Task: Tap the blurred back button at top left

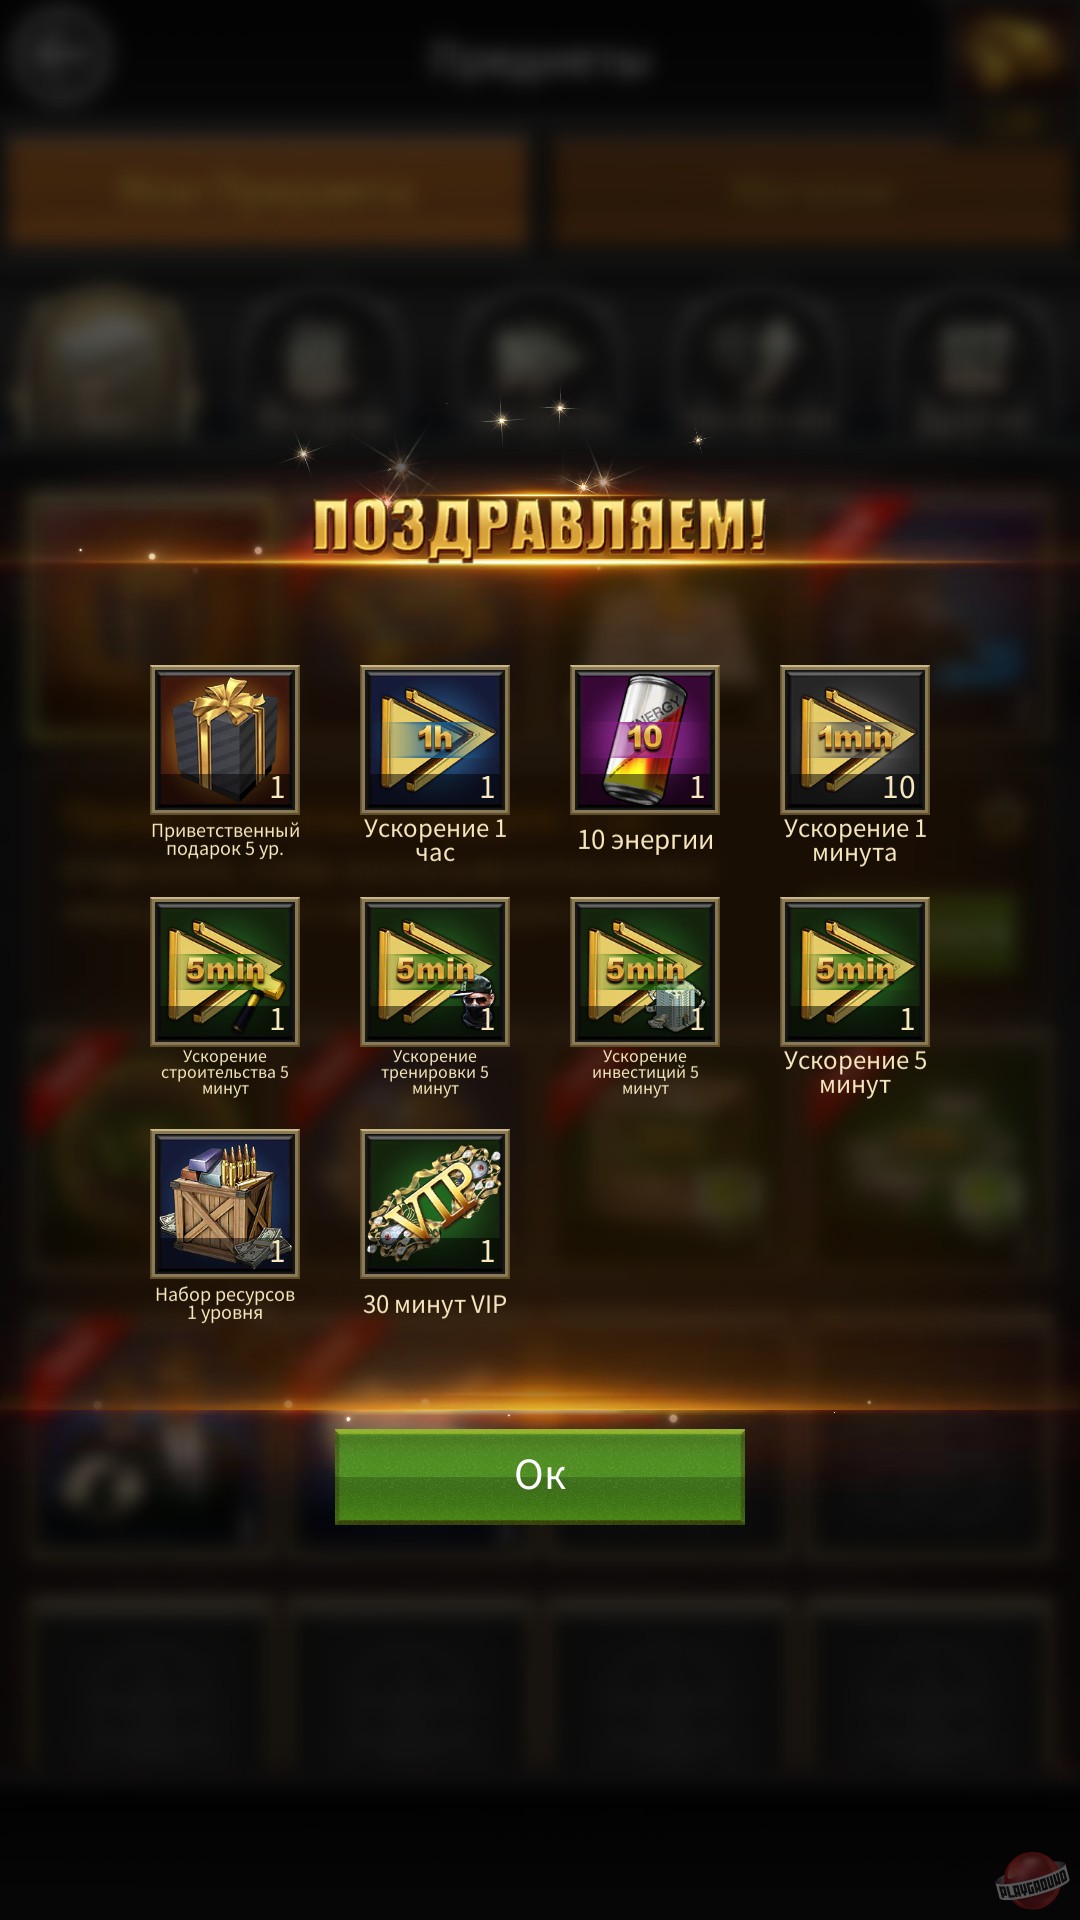Action: (x=58, y=53)
